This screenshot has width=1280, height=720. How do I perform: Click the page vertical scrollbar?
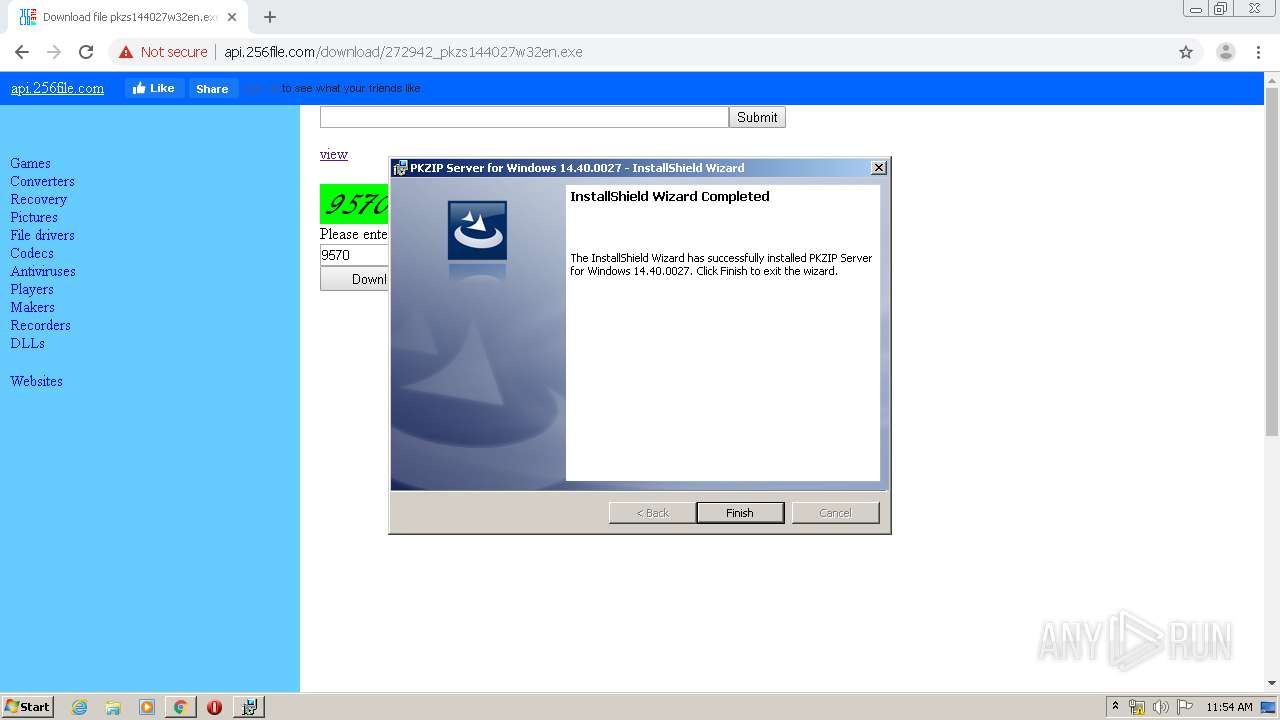[x=1272, y=260]
